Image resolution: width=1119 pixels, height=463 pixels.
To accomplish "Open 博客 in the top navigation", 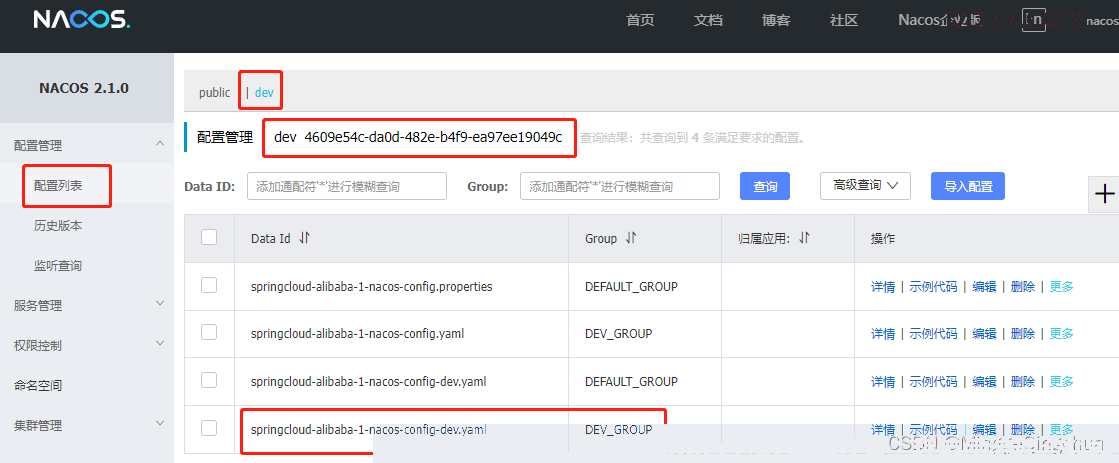I will pyautogui.click(x=776, y=20).
